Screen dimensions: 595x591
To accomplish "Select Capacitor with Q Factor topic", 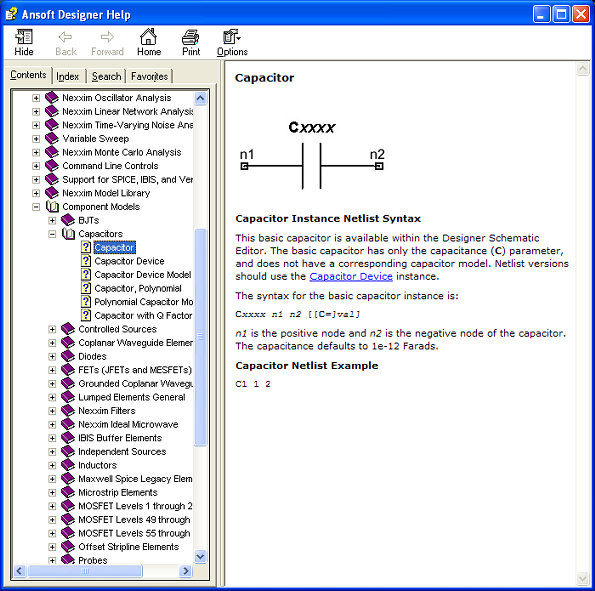I will 143,315.
